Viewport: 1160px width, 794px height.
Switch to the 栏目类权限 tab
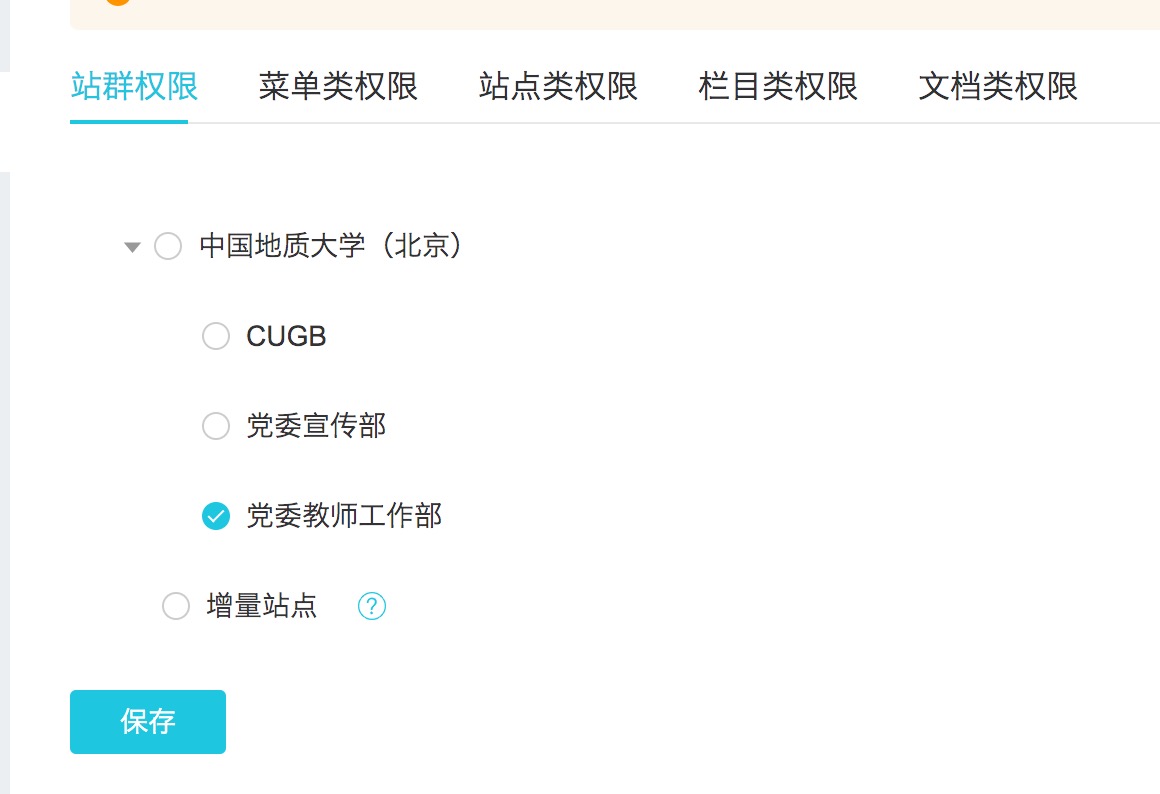click(778, 87)
